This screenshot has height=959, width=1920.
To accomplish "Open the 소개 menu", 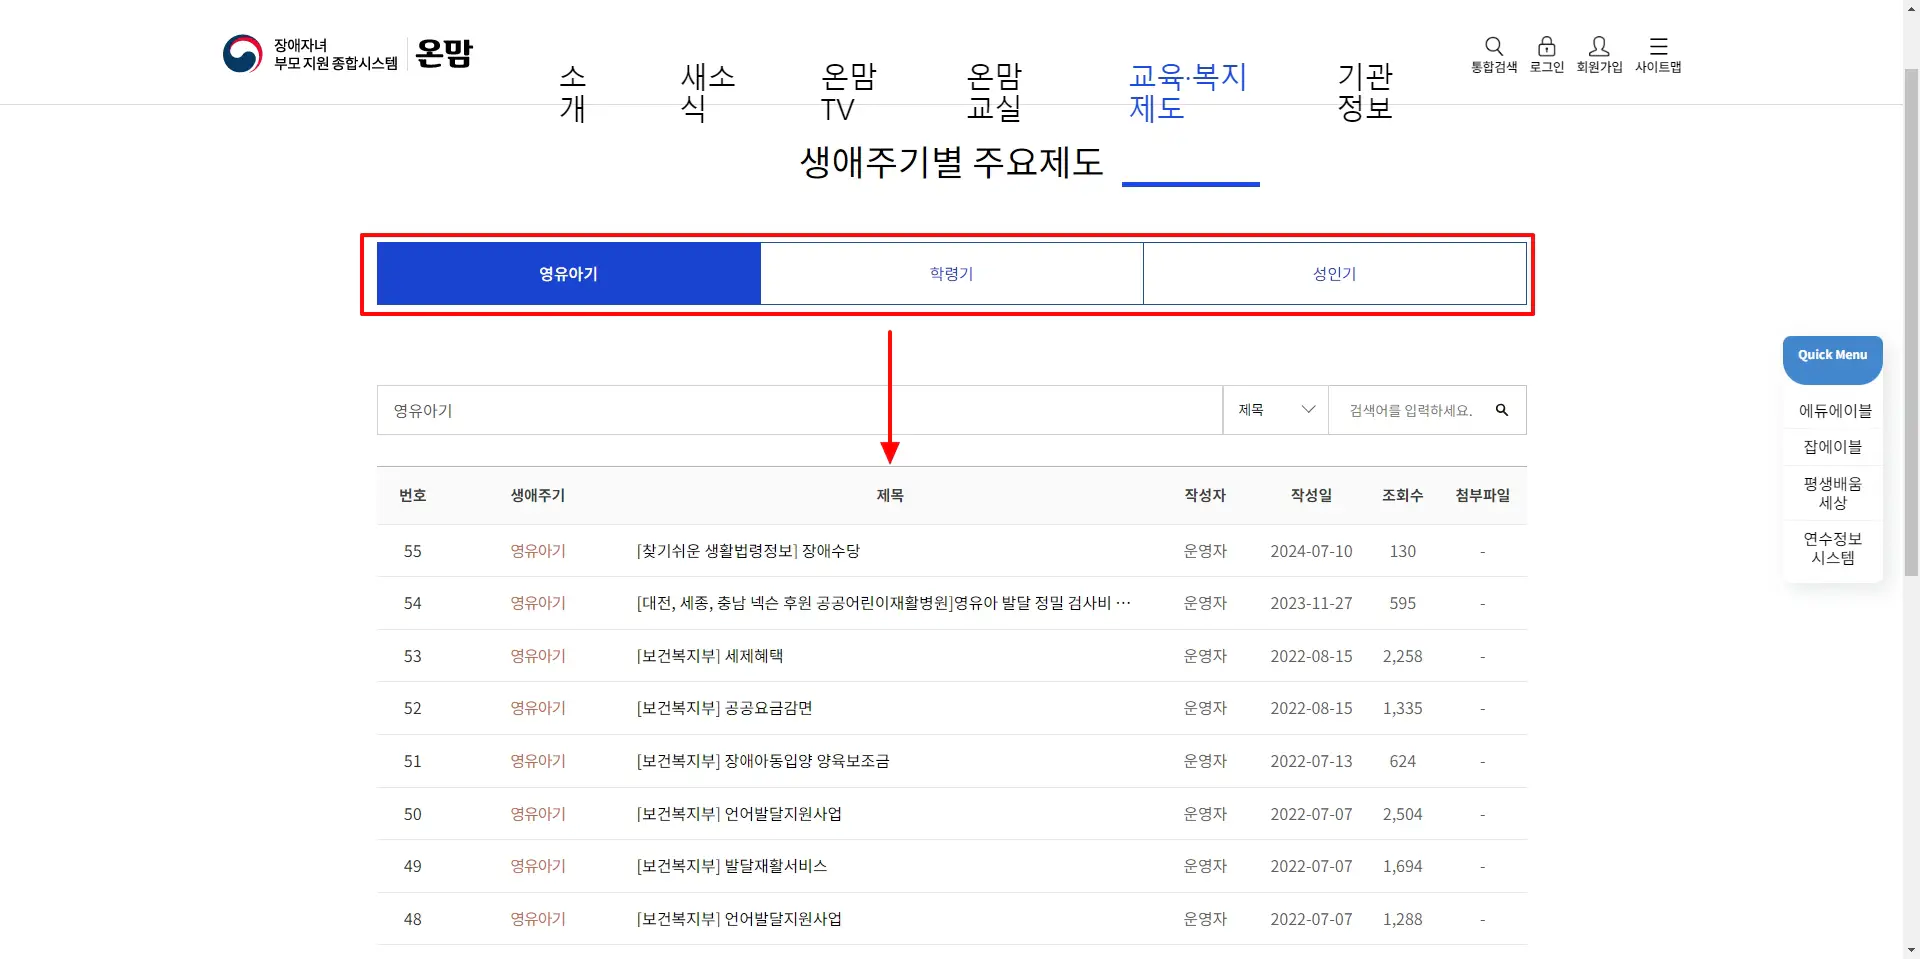I will pos(572,92).
